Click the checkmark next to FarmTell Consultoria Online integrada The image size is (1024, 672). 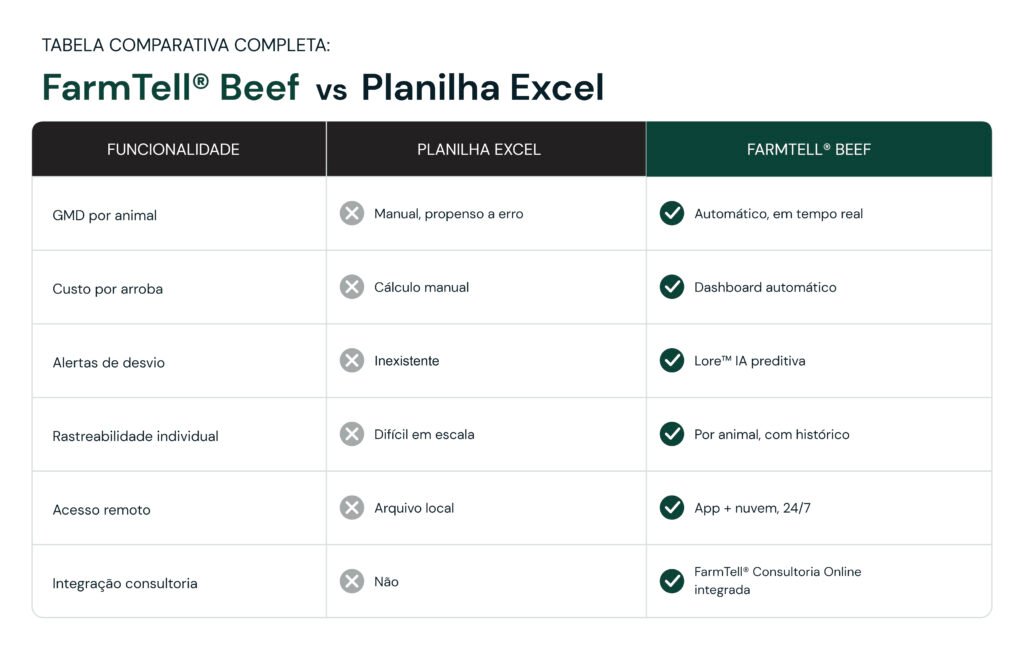coord(671,581)
